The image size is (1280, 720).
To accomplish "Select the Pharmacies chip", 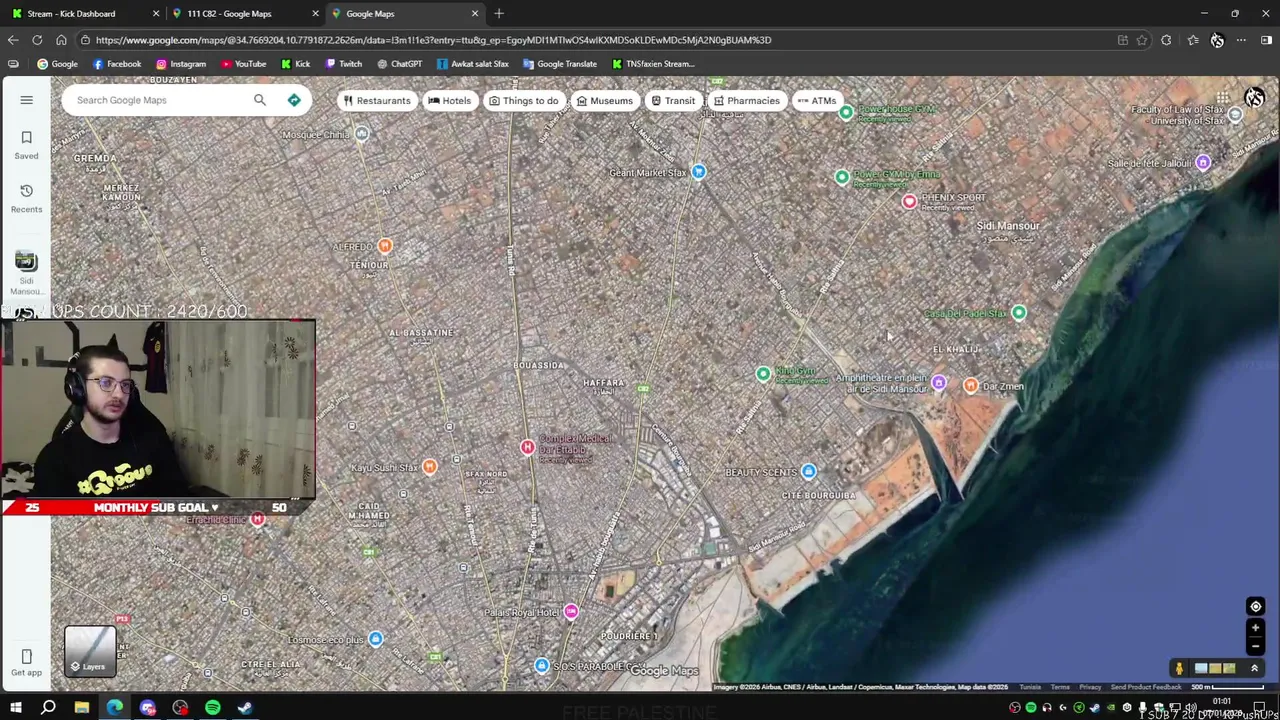I will pyautogui.click(x=746, y=101).
